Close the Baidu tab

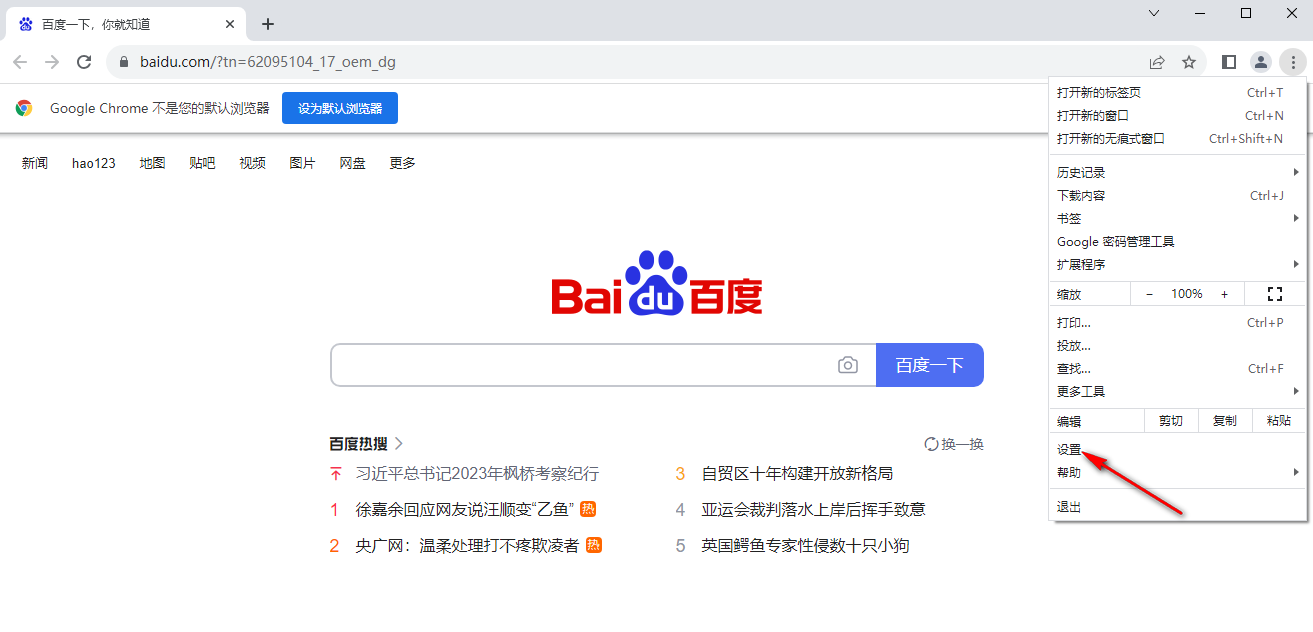(231, 24)
